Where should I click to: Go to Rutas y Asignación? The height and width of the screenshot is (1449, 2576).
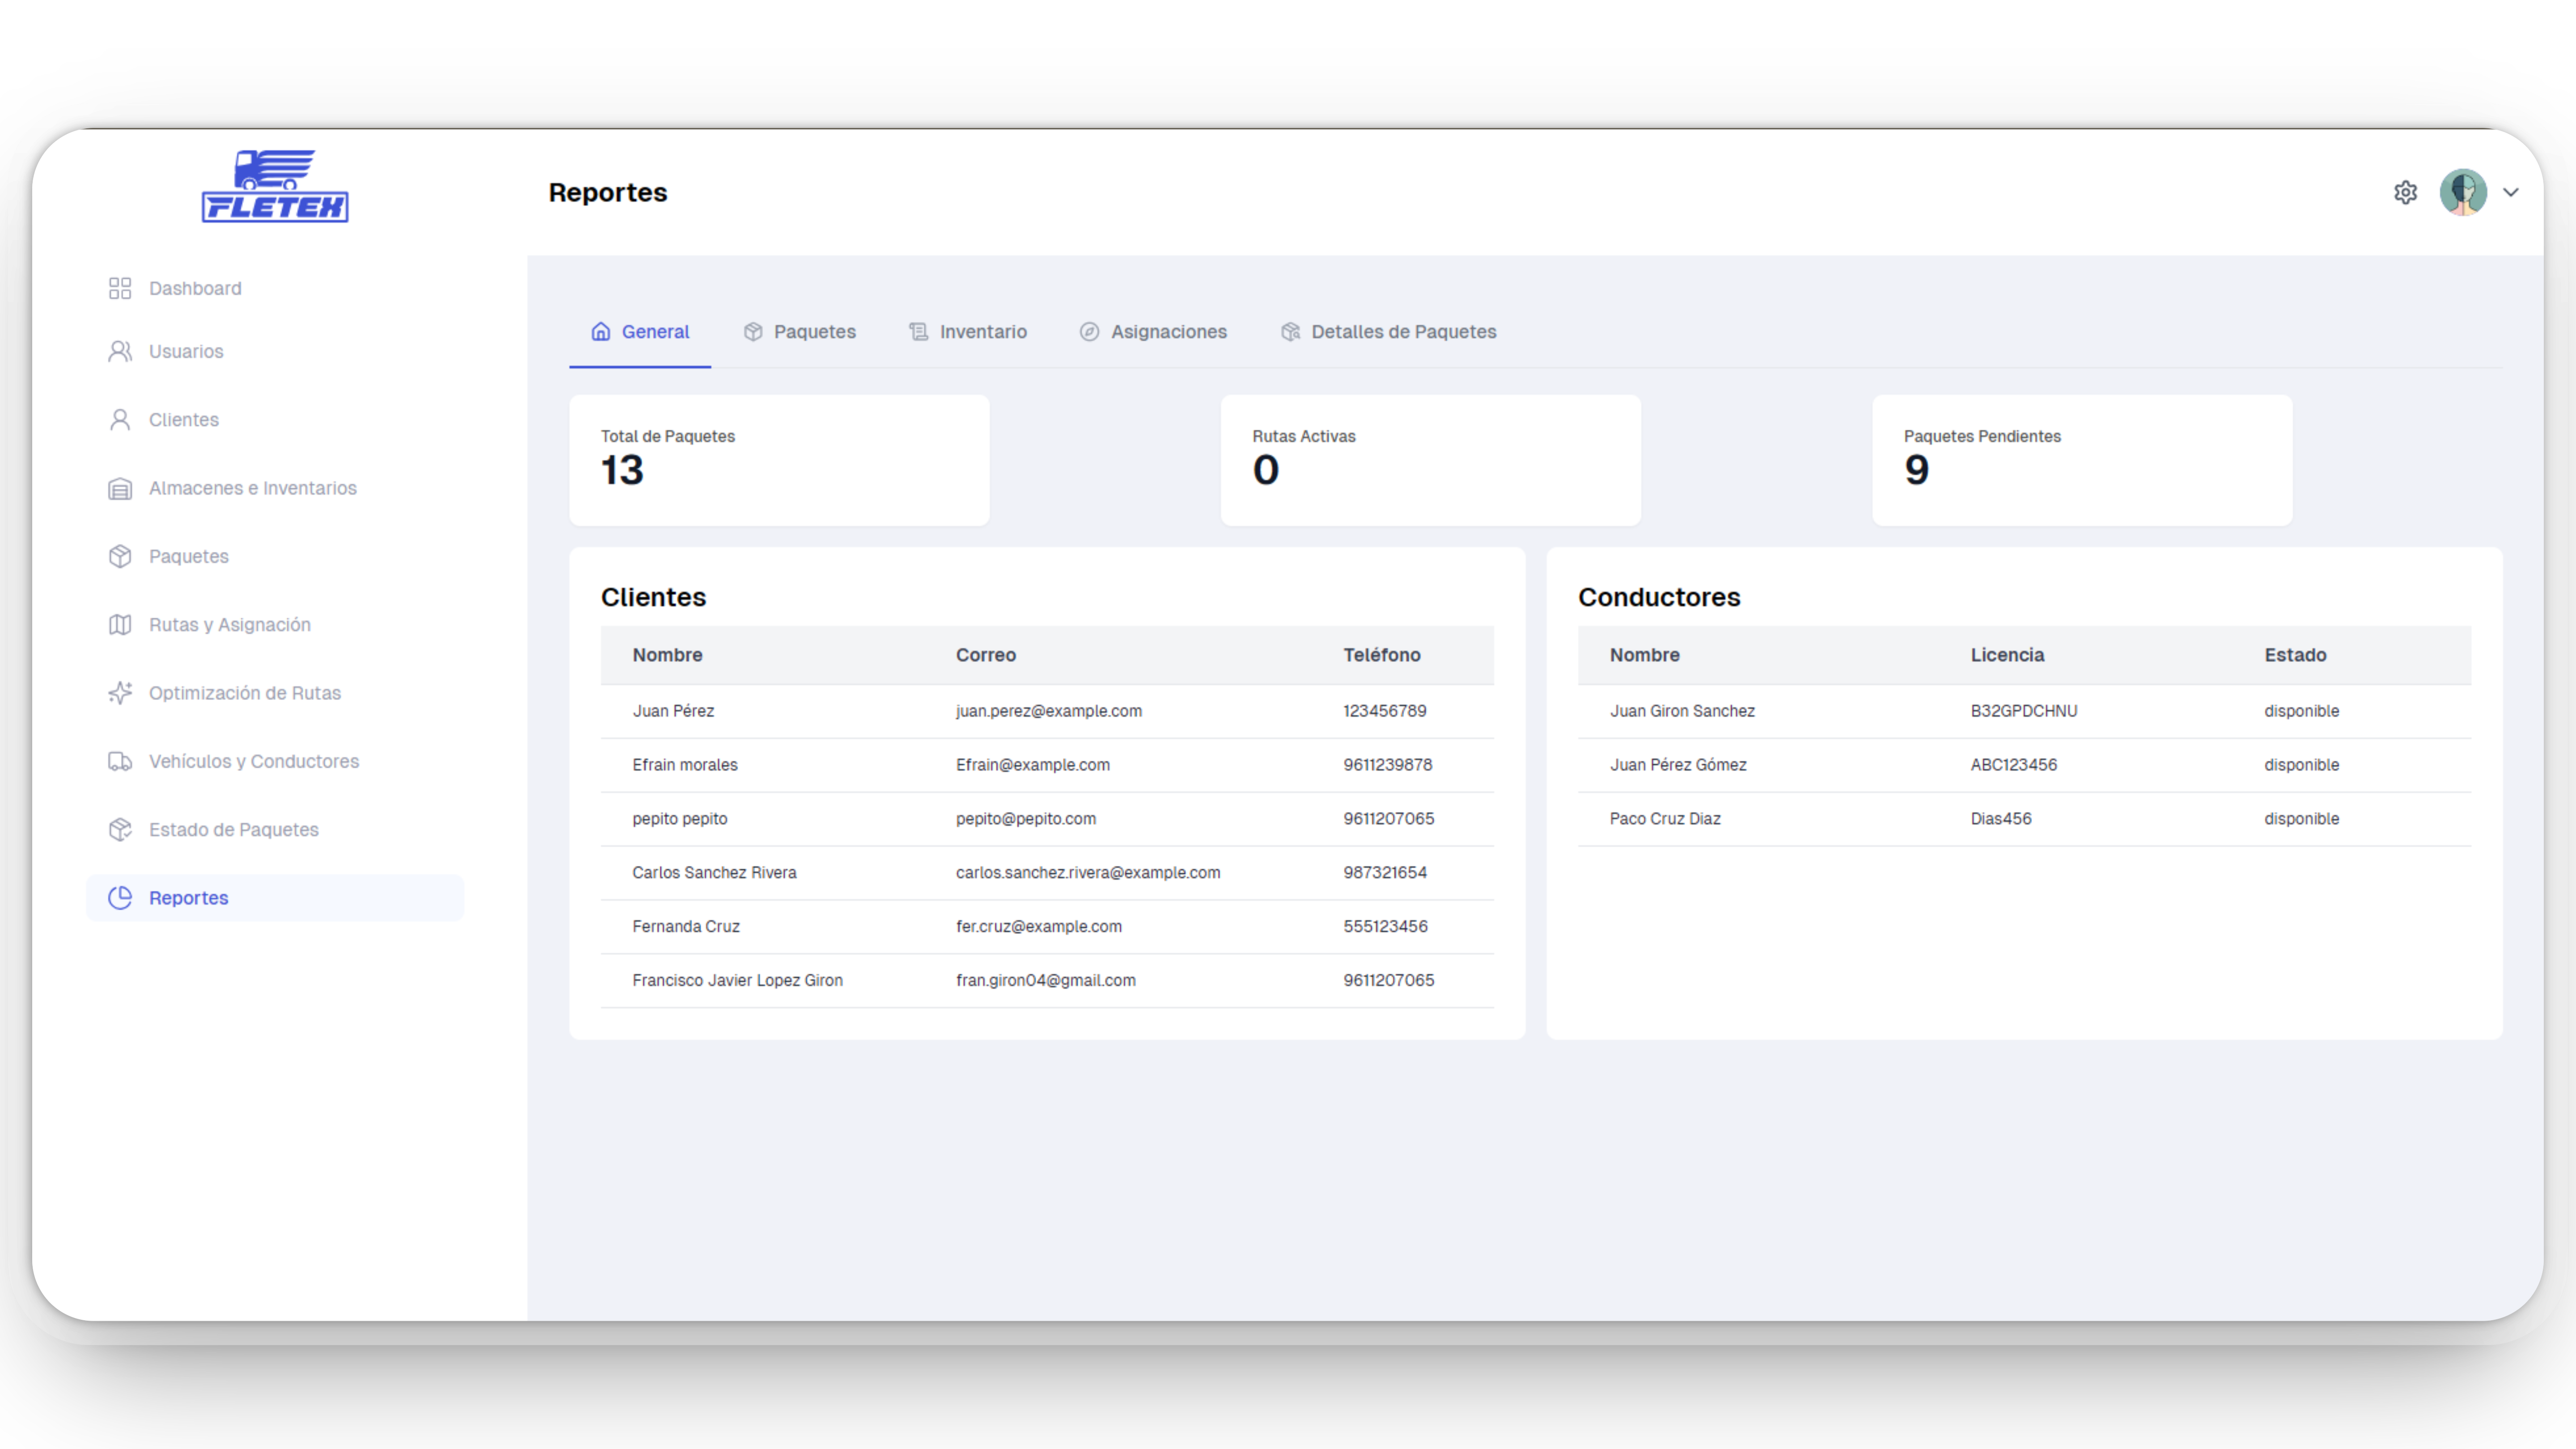275,625
